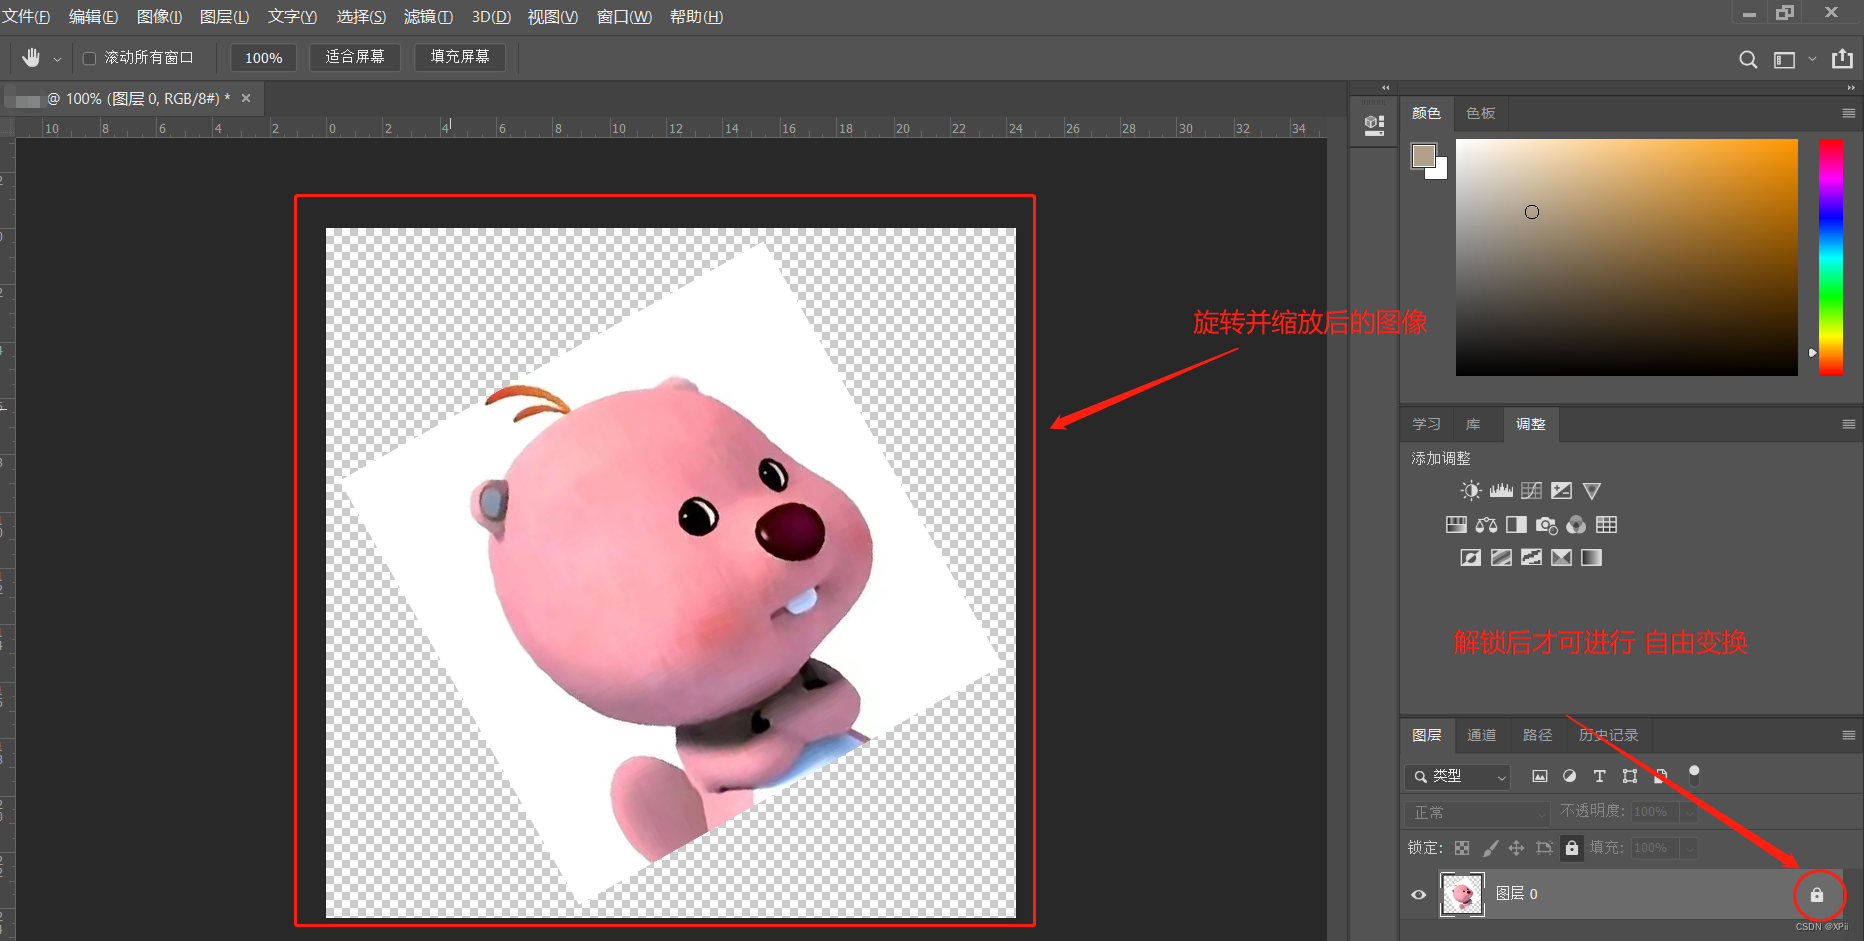1864x941 pixels.
Task: Open the 图层 panel flyout menu
Action: pyautogui.click(x=1849, y=736)
